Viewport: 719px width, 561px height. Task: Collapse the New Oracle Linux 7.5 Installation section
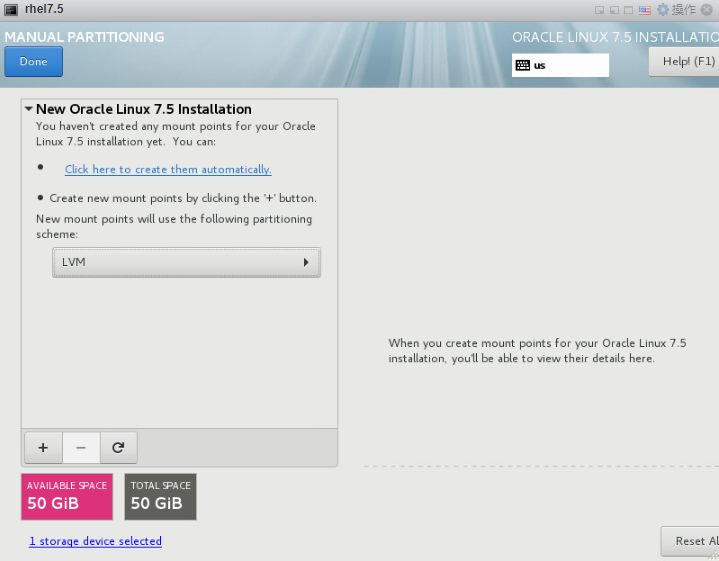tap(29, 109)
